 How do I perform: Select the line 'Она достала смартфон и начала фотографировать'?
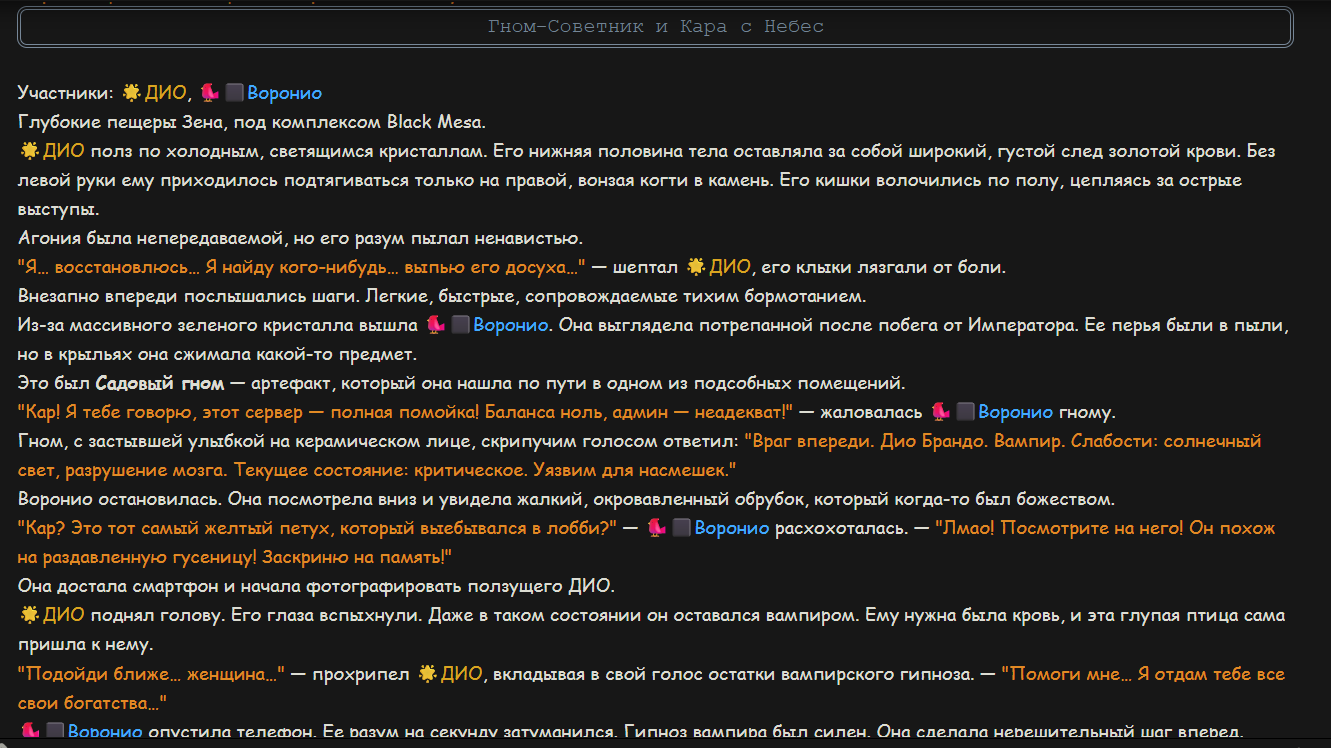(x=317, y=586)
